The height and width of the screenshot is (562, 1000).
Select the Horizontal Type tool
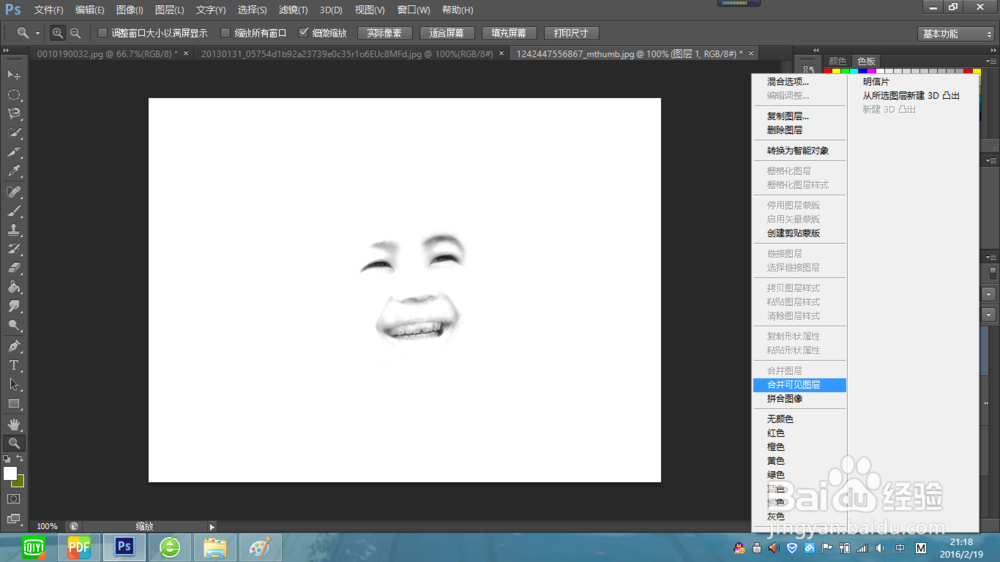pyautogui.click(x=14, y=365)
